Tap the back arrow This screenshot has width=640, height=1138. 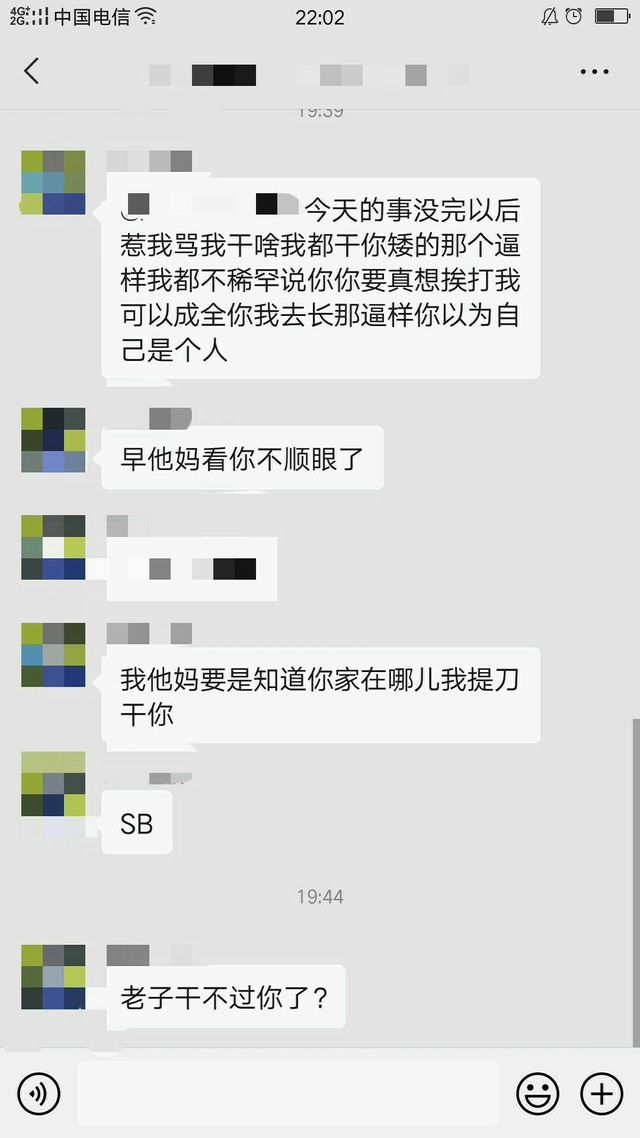31,71
